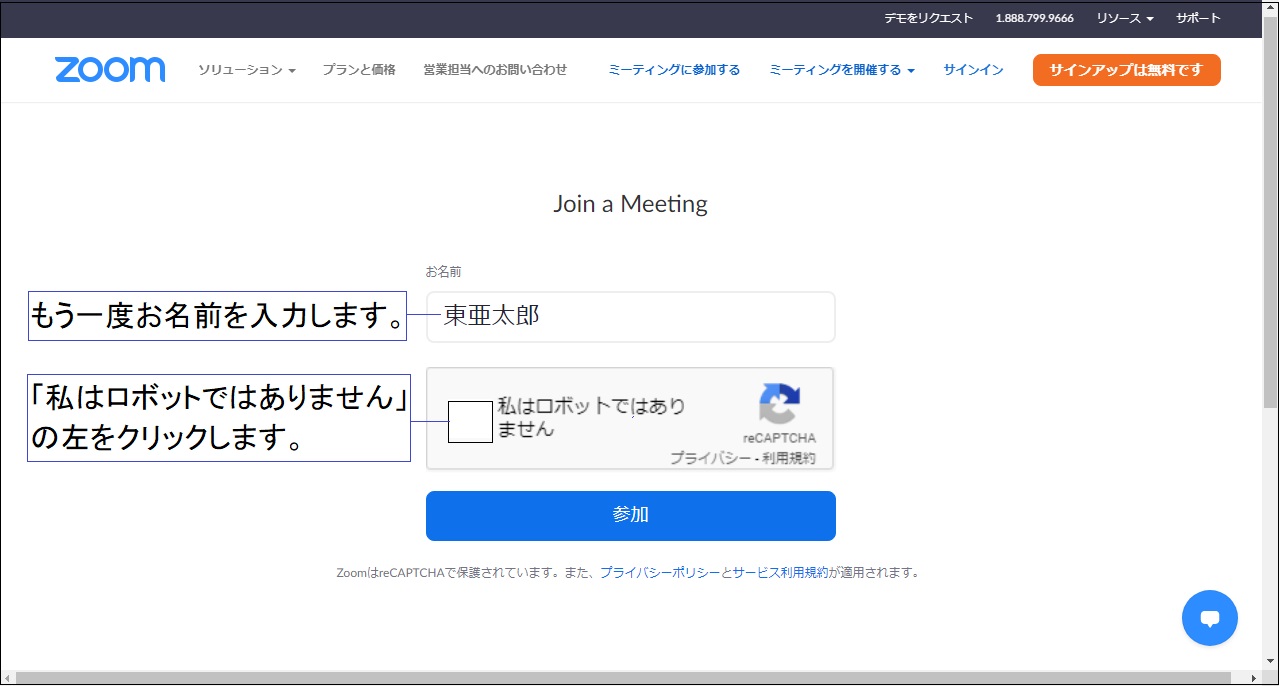Expand the ミーティングを開催する dropdown

click(841, 70)
